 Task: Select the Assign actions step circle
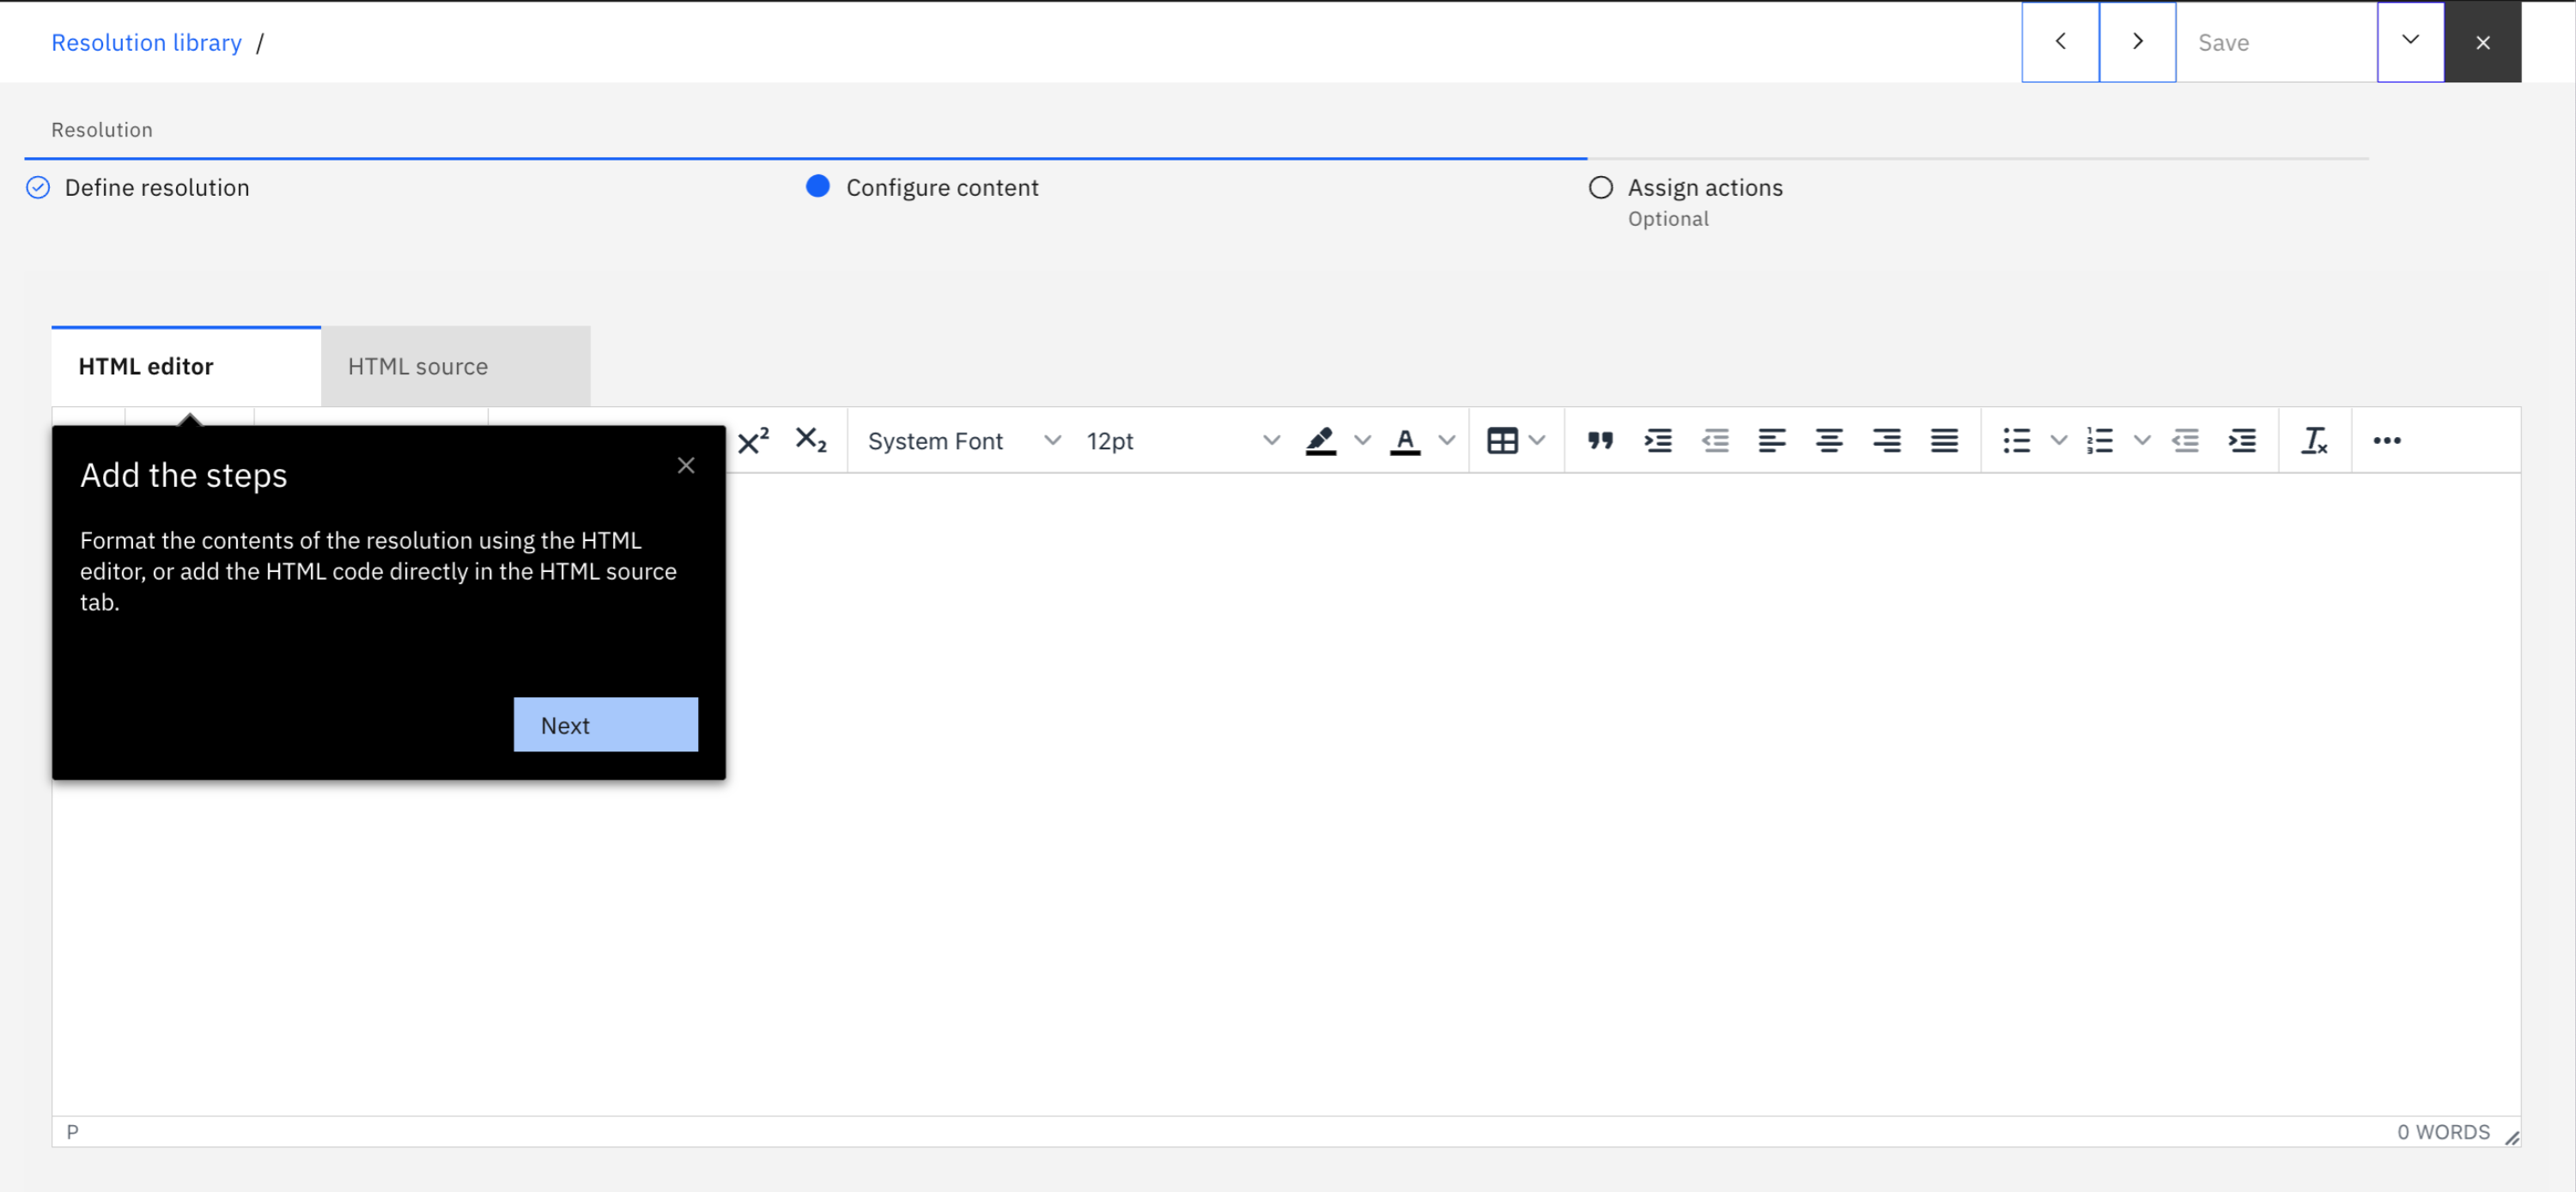point(1600,188)
